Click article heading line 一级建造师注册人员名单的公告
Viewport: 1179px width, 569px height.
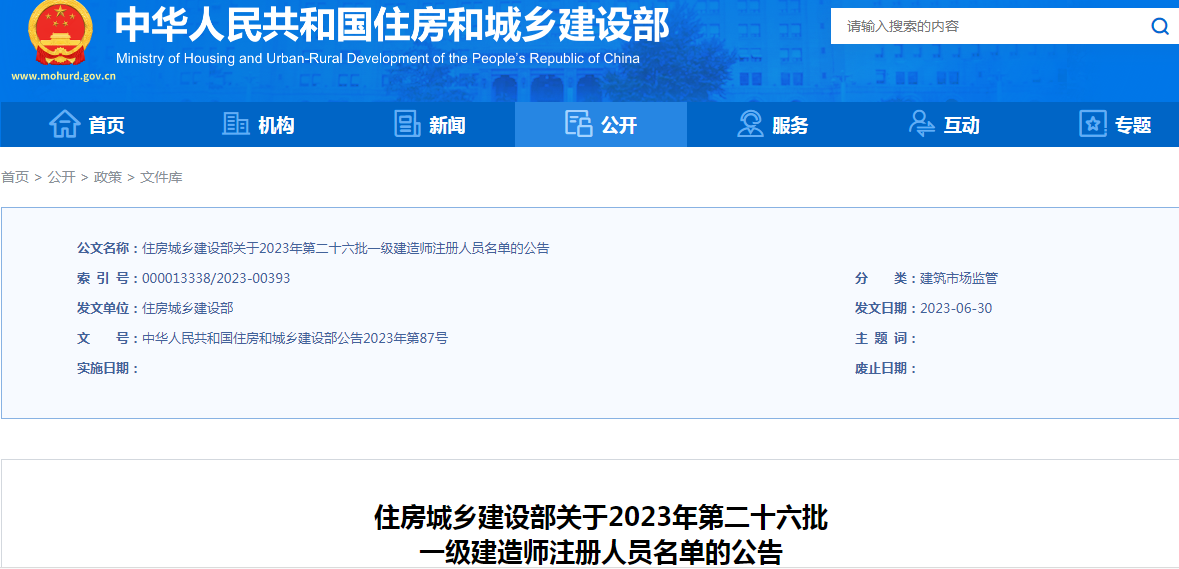point(601,552)
